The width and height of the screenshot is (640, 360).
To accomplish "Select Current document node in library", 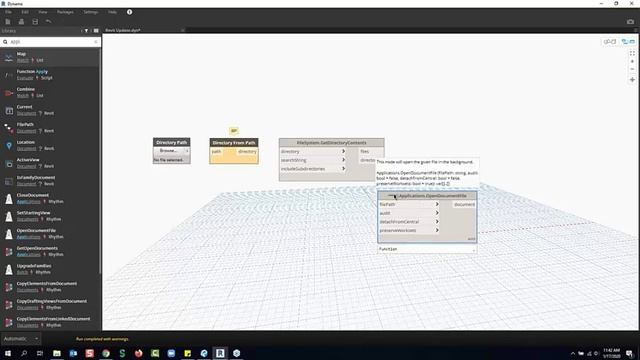I will click(50, 110).
